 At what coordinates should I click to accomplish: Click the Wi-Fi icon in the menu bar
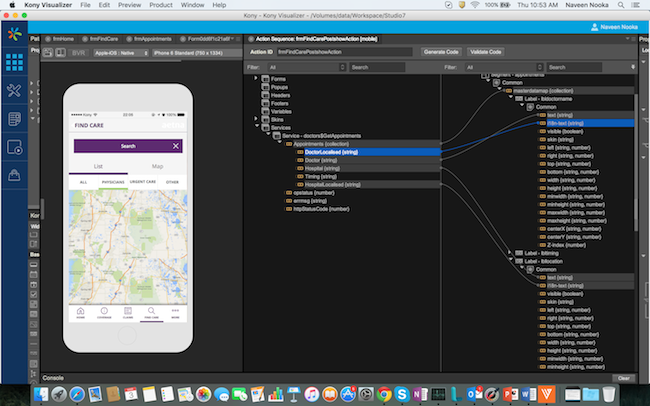pyautogui.click(x=475, y=5)
